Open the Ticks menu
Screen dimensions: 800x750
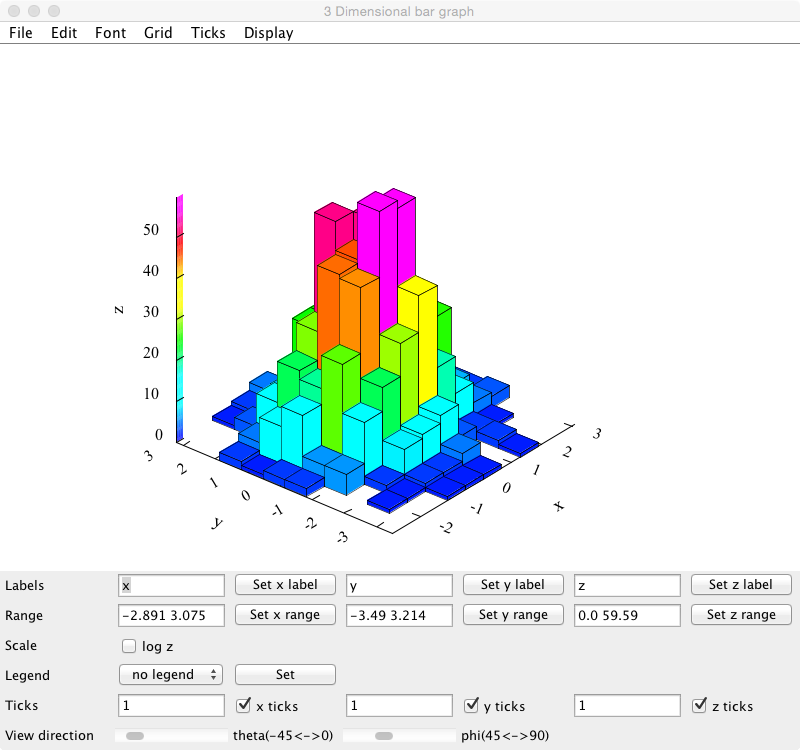pos(208,33)
